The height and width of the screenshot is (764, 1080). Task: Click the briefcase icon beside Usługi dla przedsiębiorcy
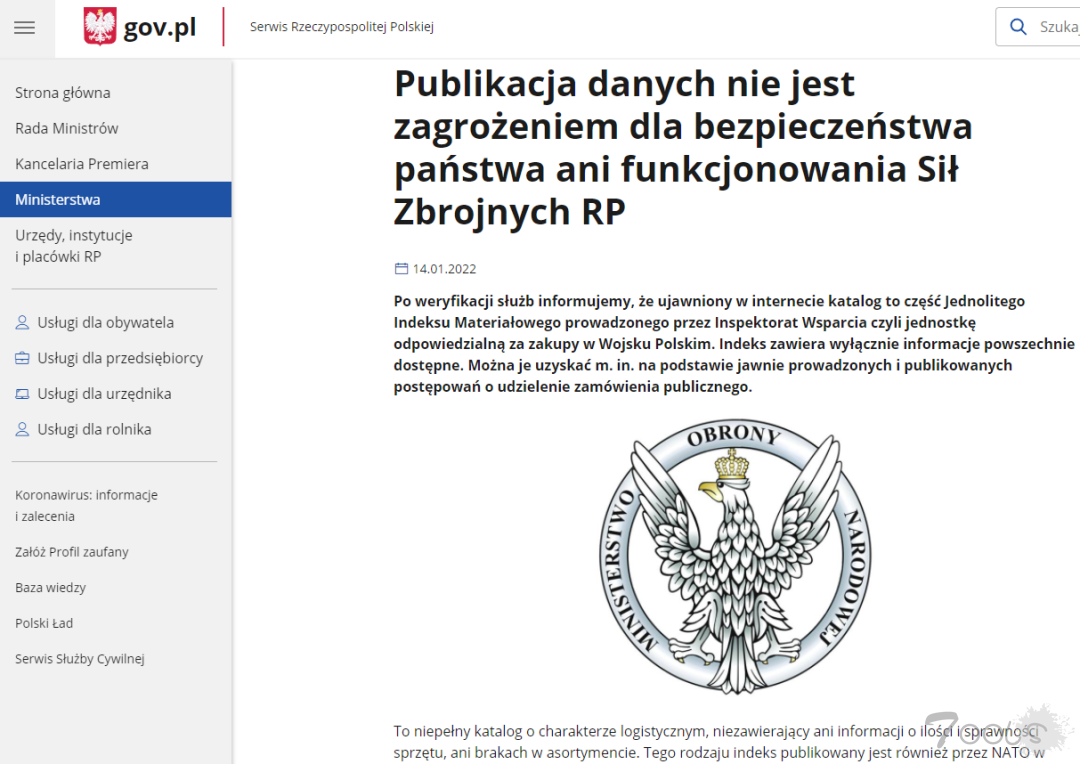click(22, 358)
